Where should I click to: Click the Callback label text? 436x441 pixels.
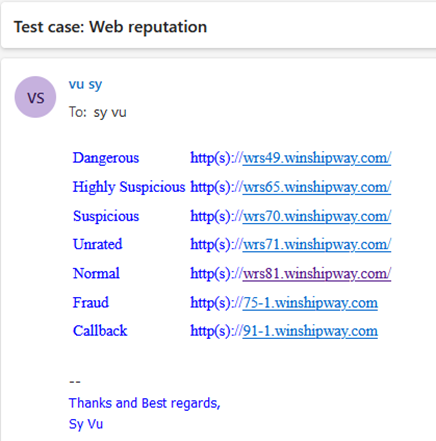100,331
